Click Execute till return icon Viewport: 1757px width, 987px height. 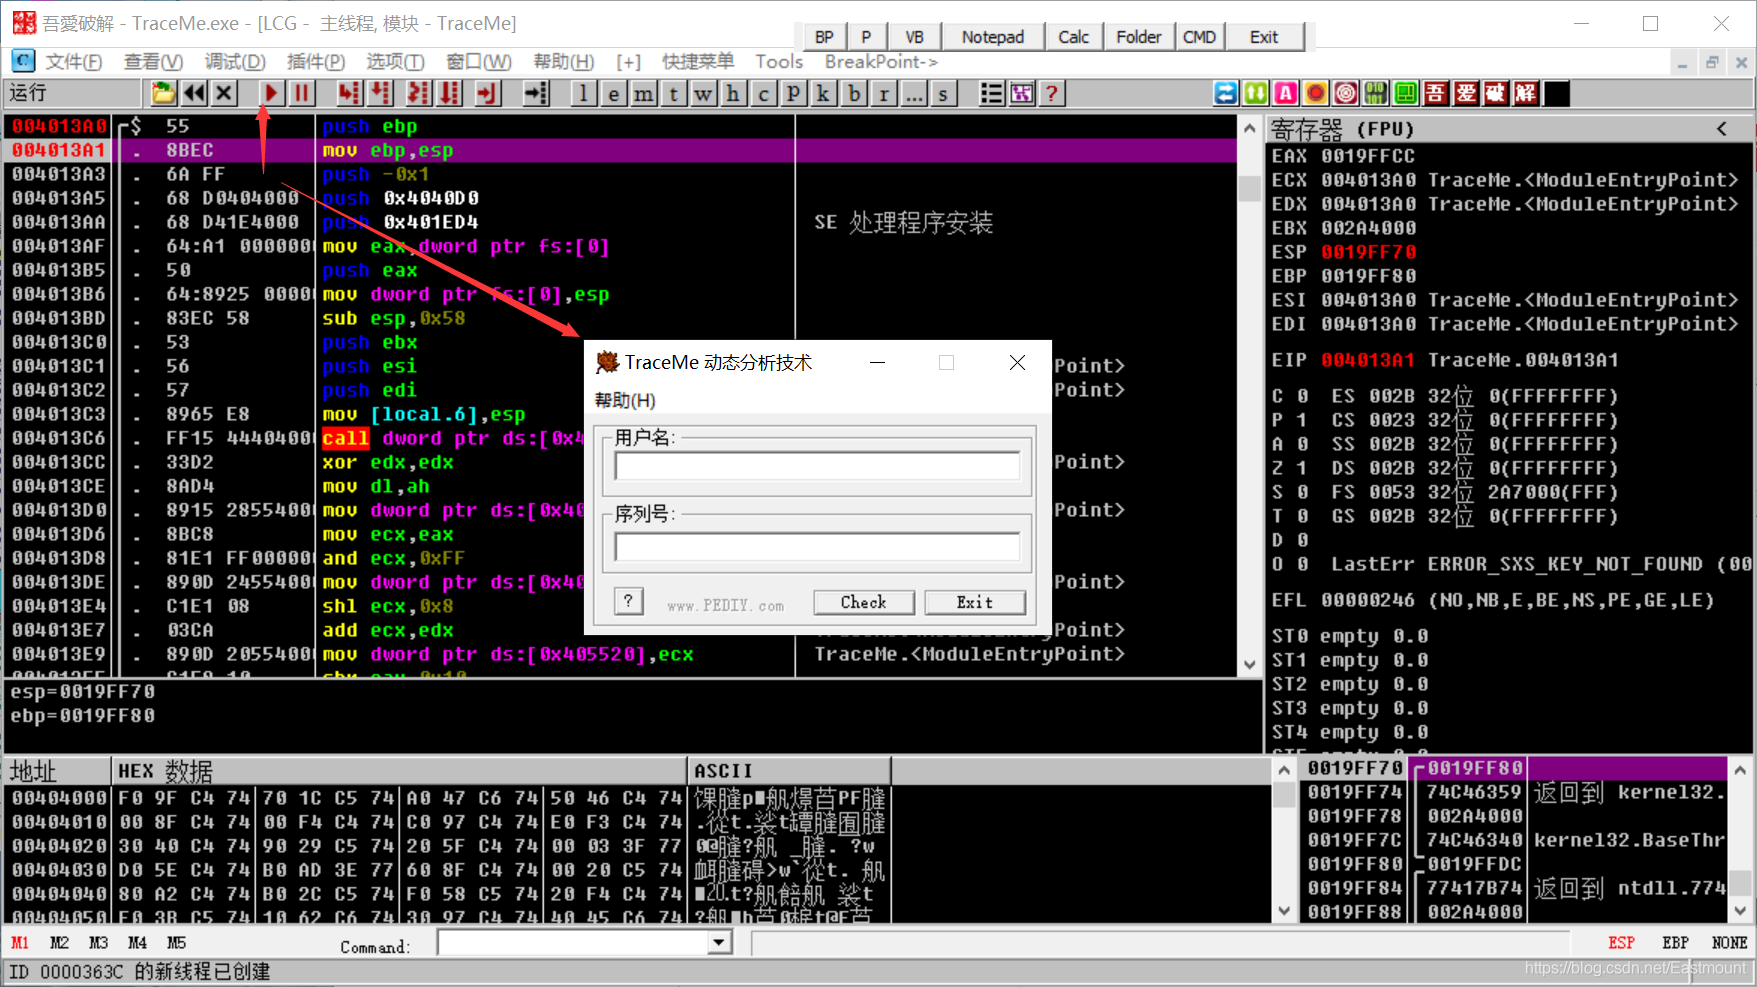click(x=487, y=93)
